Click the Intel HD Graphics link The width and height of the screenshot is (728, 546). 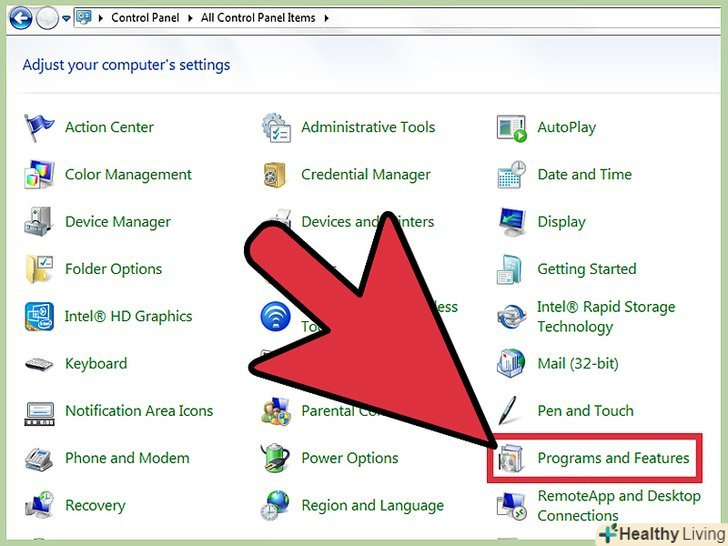point(128,316)
